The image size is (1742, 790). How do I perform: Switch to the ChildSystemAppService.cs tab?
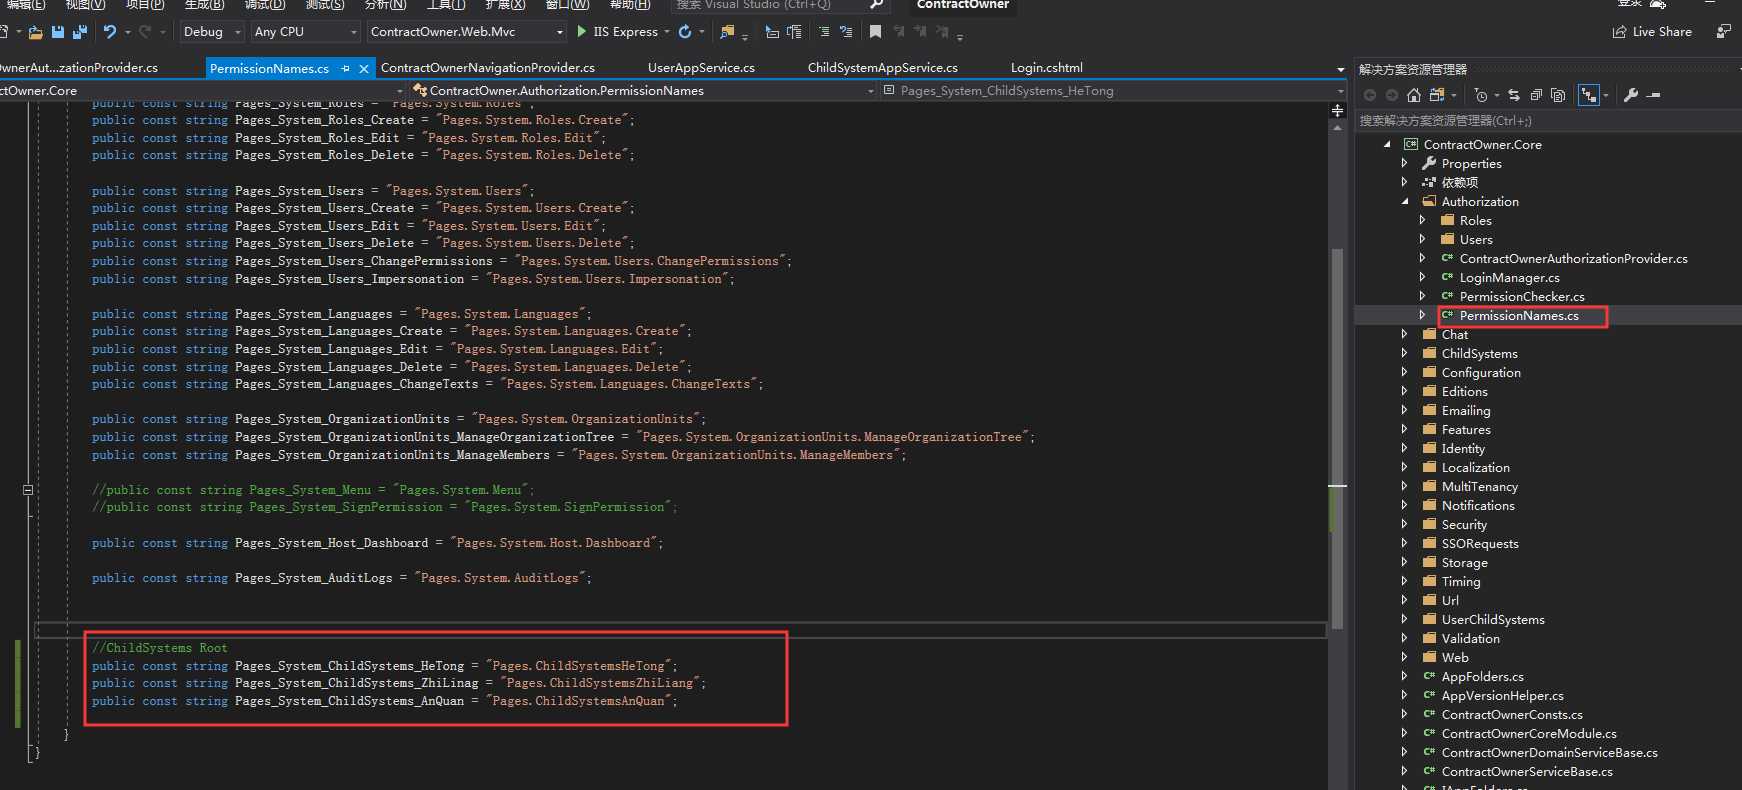point(883,68)
